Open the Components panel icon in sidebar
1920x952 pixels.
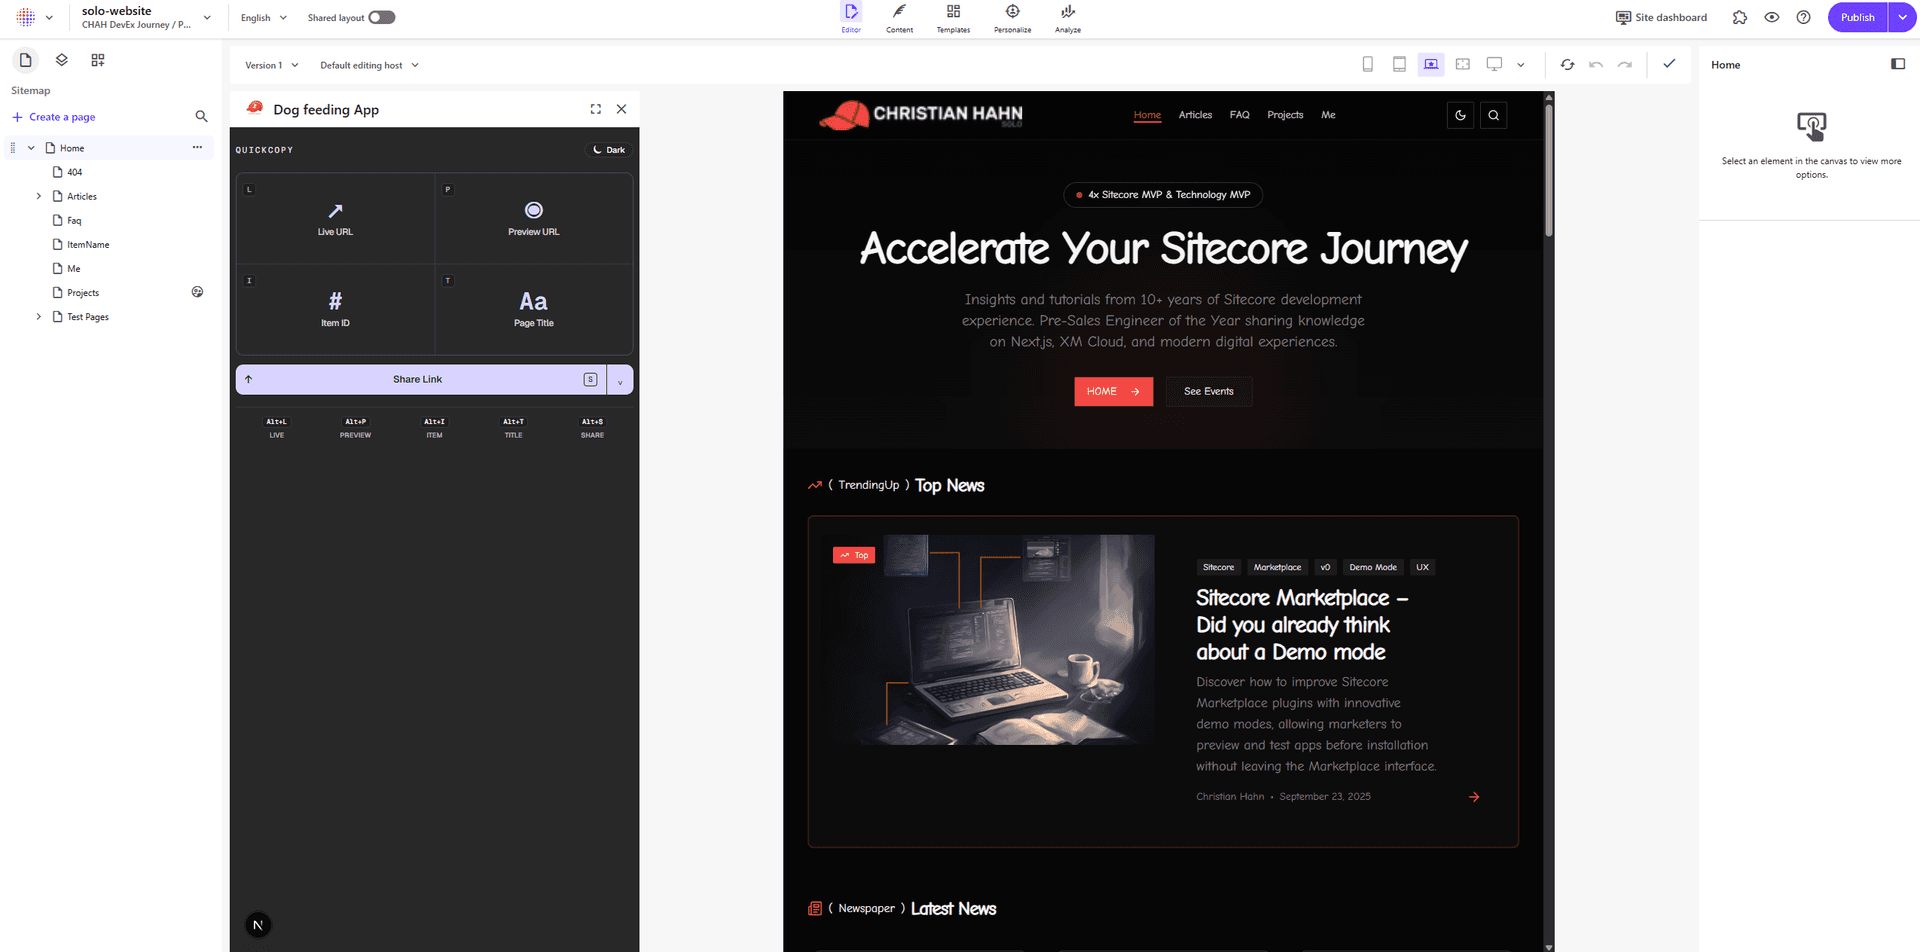point(98,60)
